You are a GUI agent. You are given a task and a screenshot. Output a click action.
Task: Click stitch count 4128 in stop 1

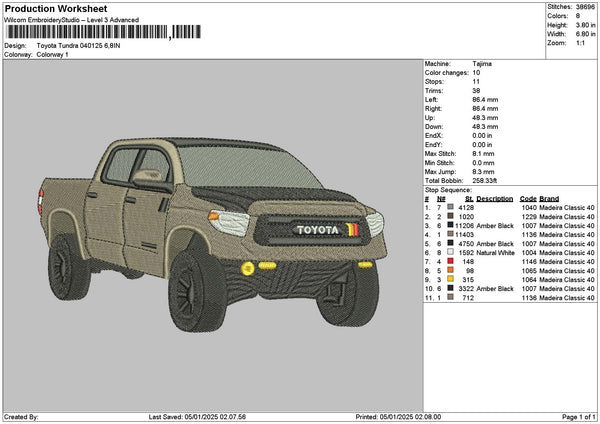click(x=466, y=207)
